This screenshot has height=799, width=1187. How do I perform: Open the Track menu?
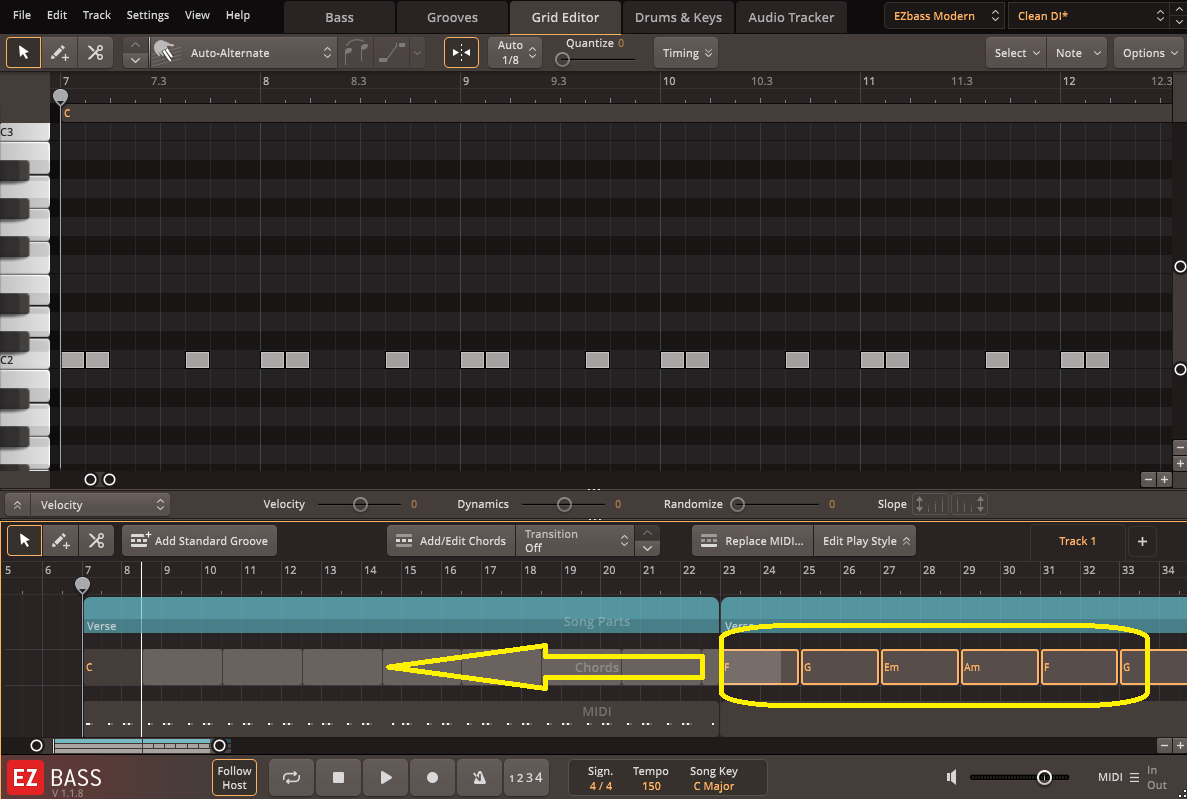click(96, 15)
